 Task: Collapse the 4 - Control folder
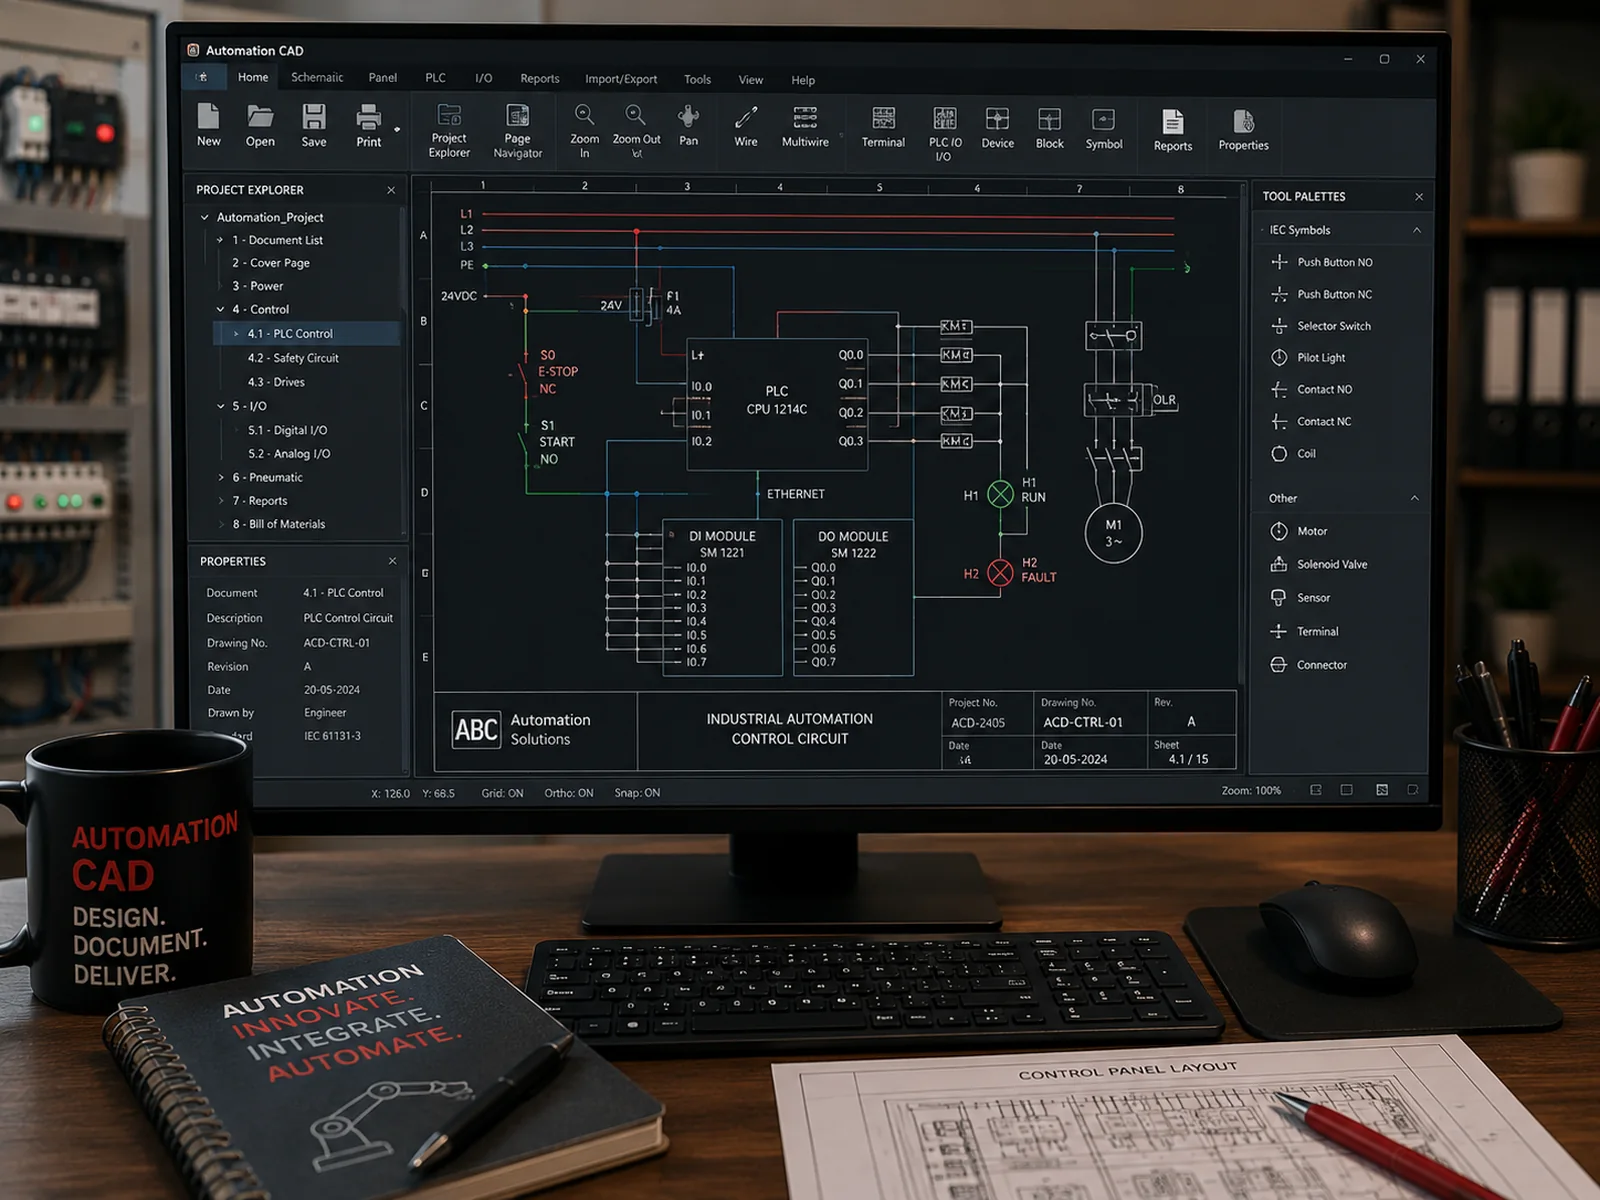click(x=220, y=309)
